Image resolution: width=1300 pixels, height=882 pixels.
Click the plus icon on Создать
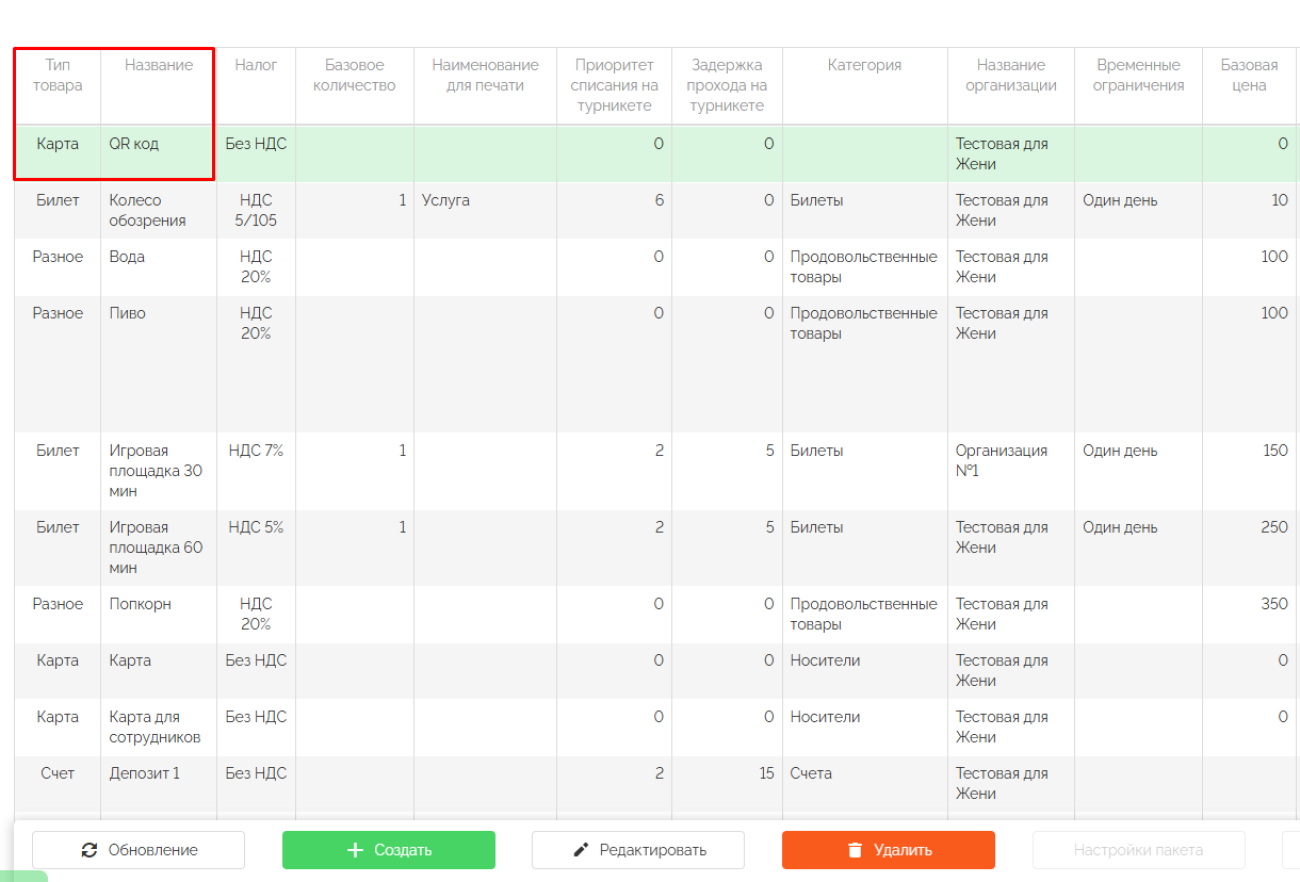click(x=354, y=850)
